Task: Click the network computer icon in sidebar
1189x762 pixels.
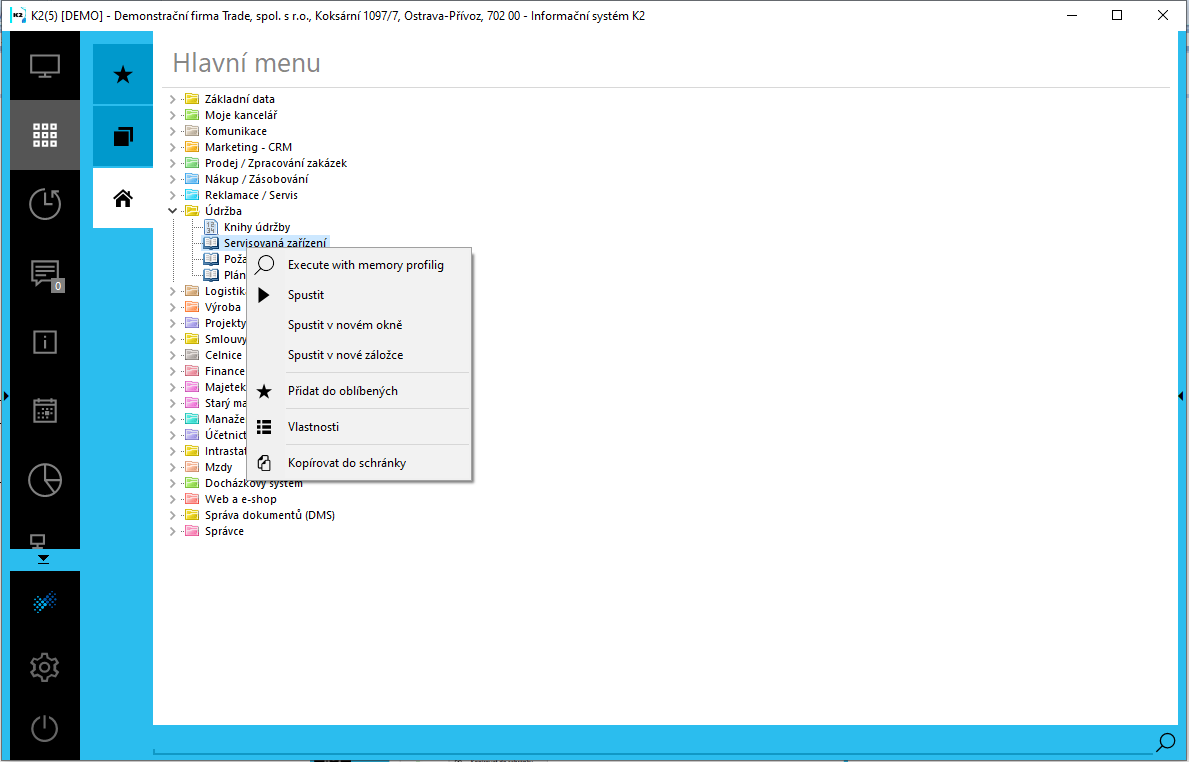Action: pos(38,541)
